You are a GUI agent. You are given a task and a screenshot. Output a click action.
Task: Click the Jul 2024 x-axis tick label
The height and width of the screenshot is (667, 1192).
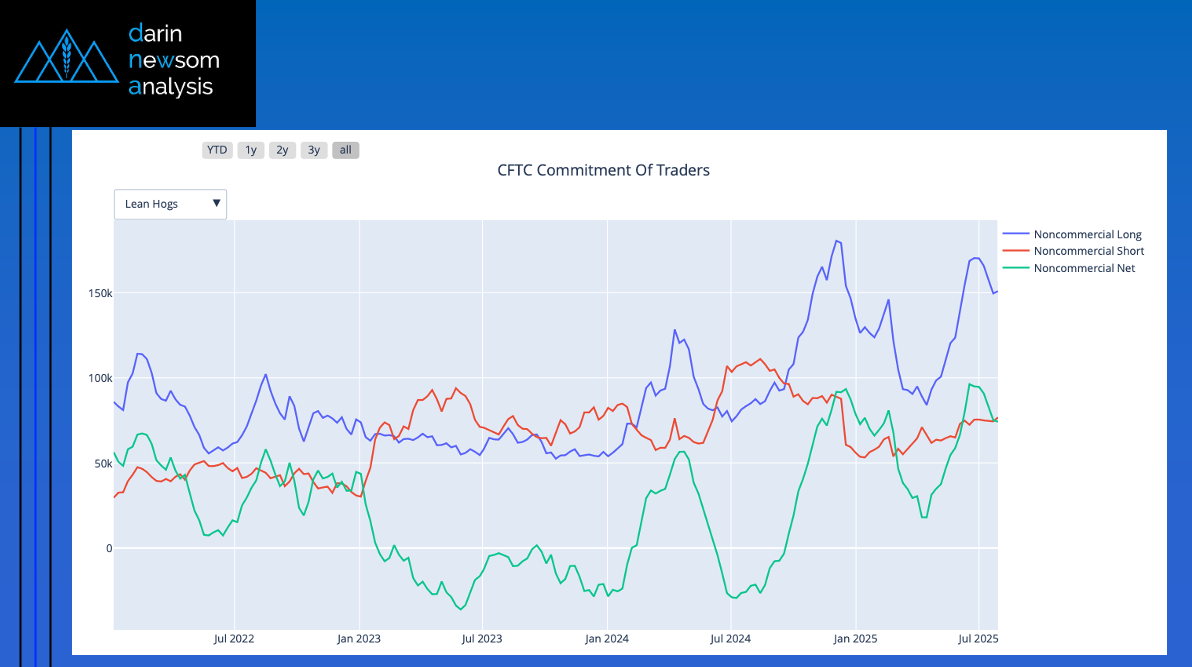pos(730,638)
